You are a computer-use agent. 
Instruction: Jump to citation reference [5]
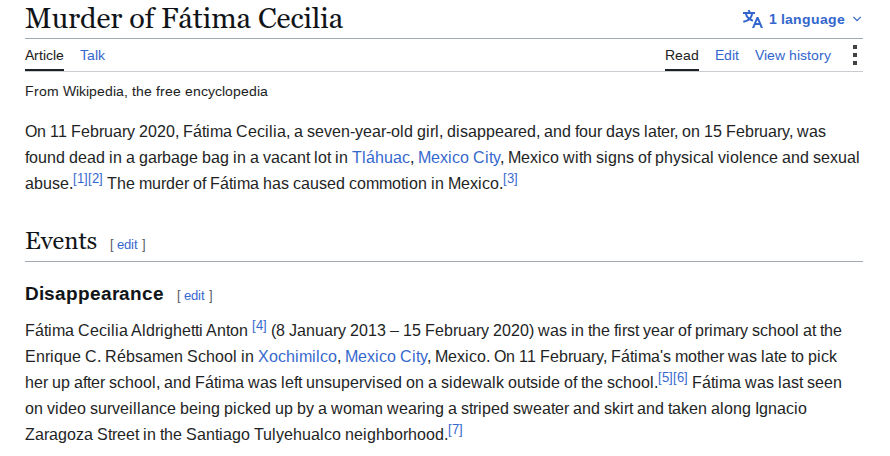[665, 378]
